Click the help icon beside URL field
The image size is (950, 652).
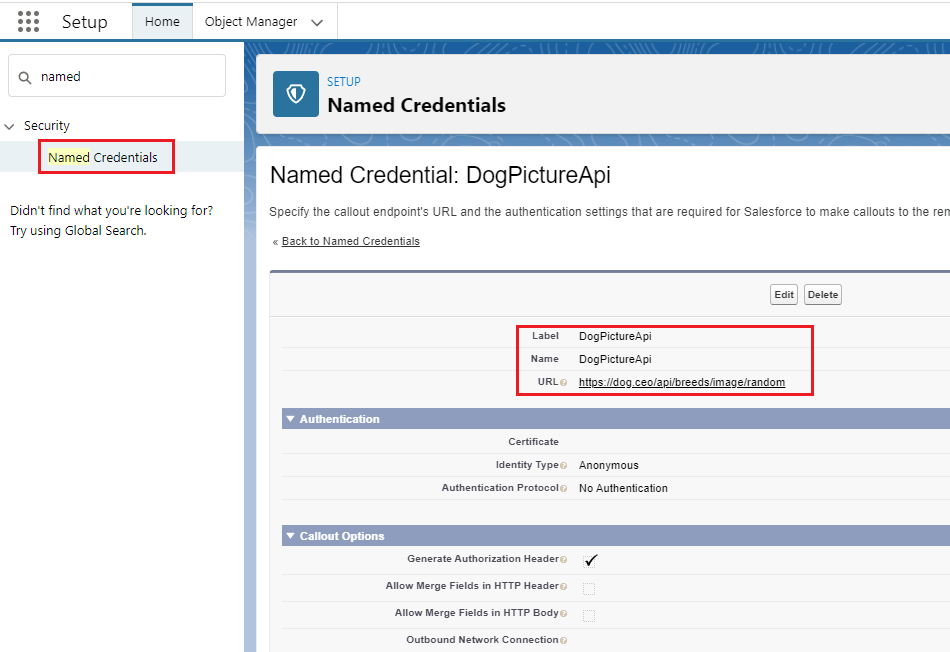click(562, 383)
